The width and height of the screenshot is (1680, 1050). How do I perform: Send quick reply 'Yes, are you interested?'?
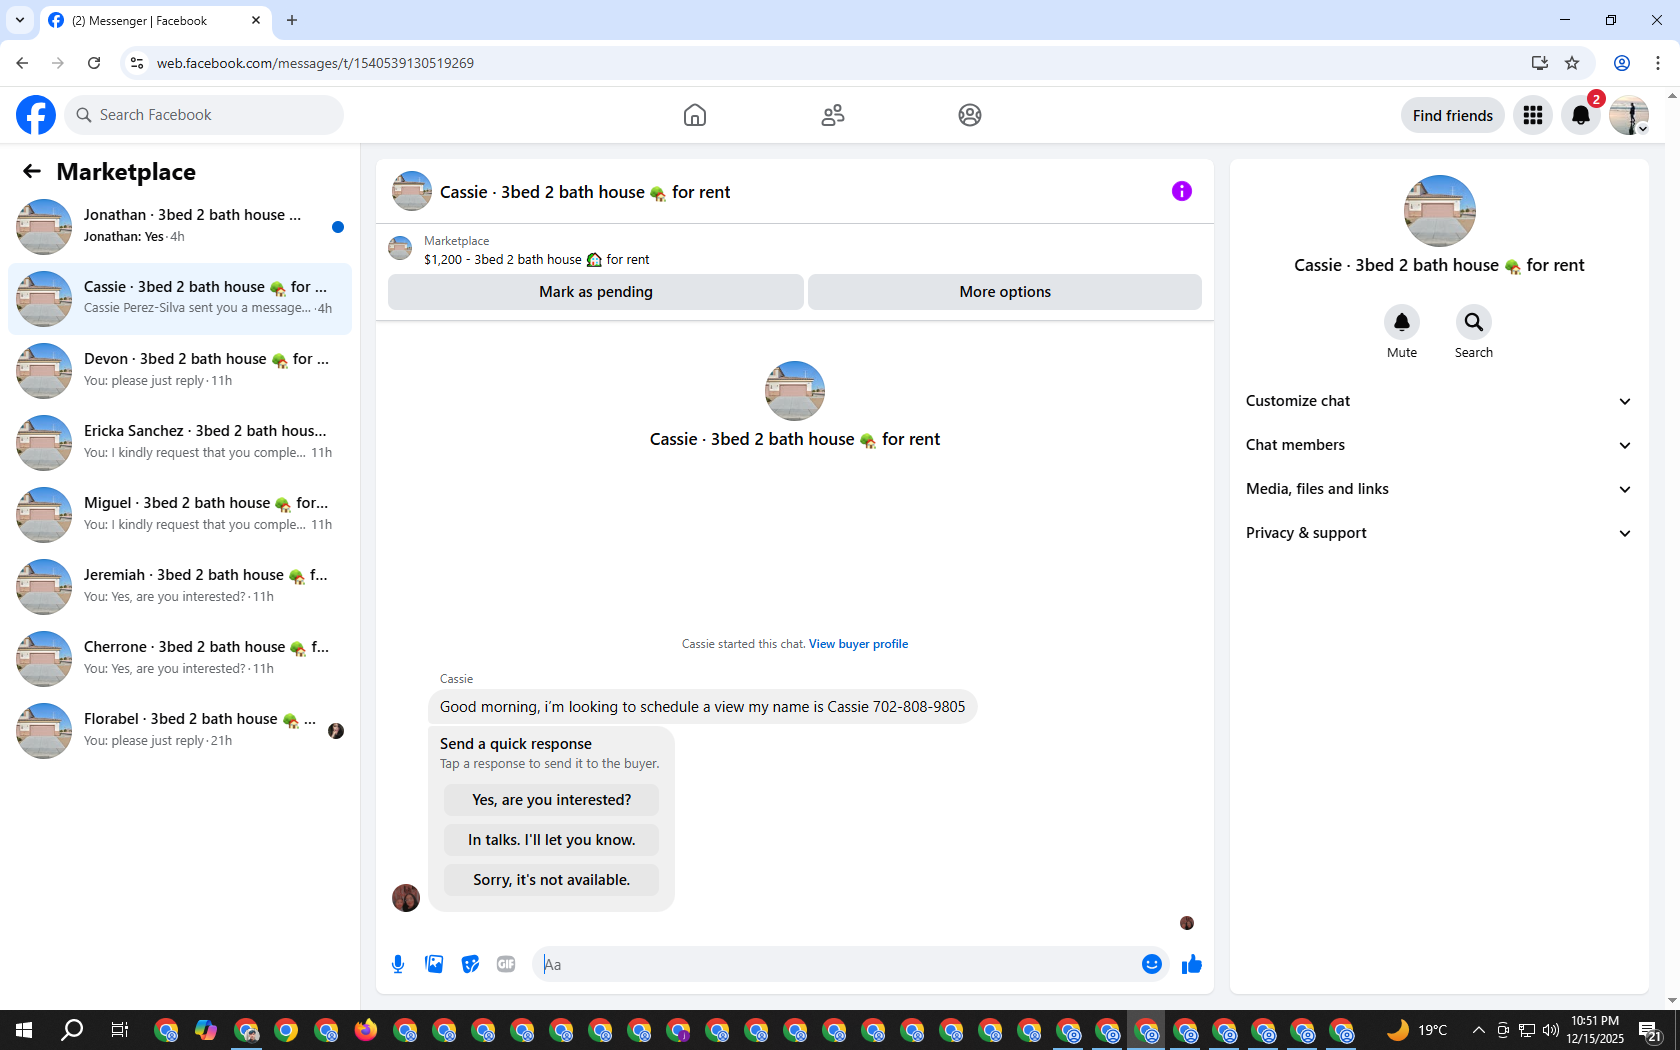pyautogui.click(x=552, y=800)
